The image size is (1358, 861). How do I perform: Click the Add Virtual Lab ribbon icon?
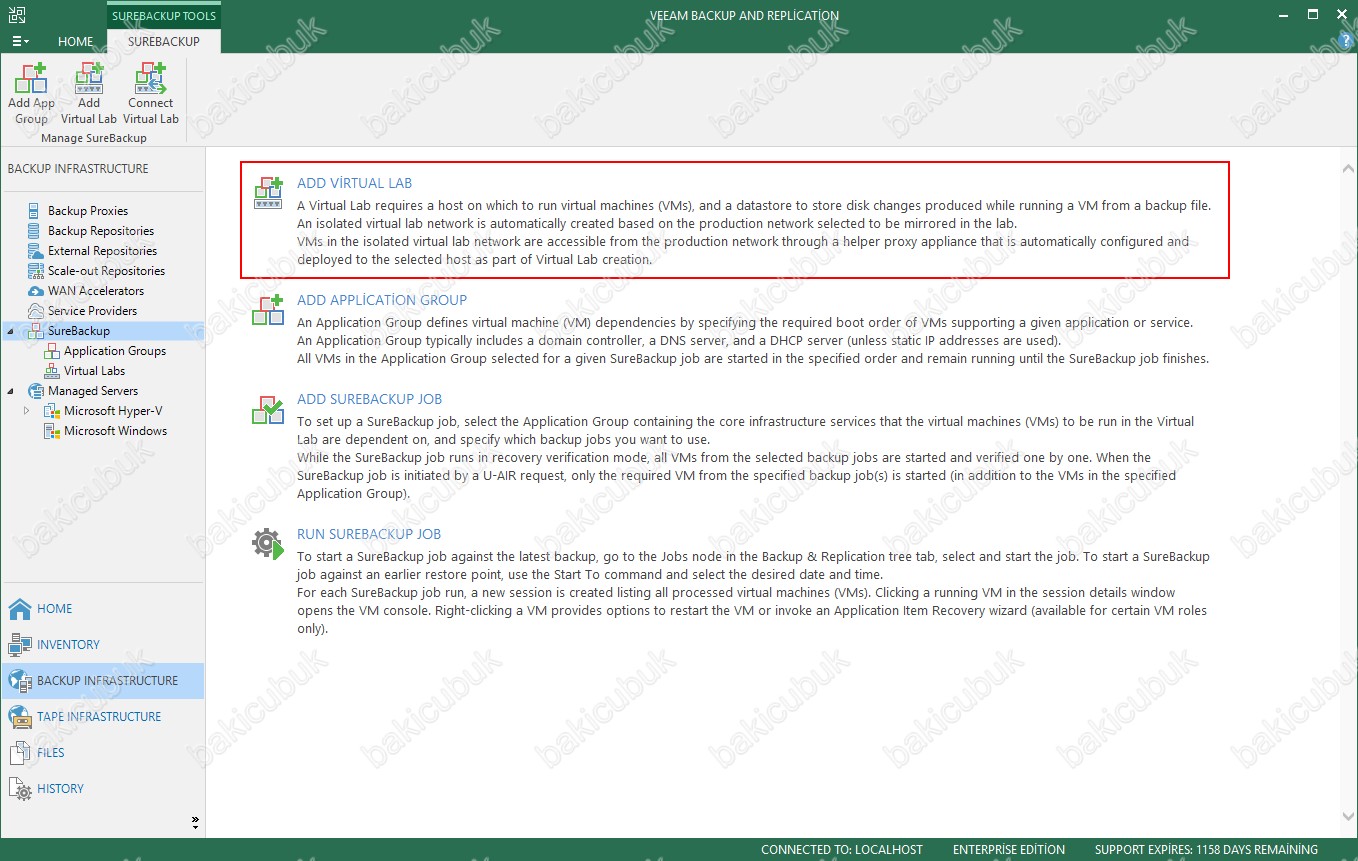coord(89,94)
